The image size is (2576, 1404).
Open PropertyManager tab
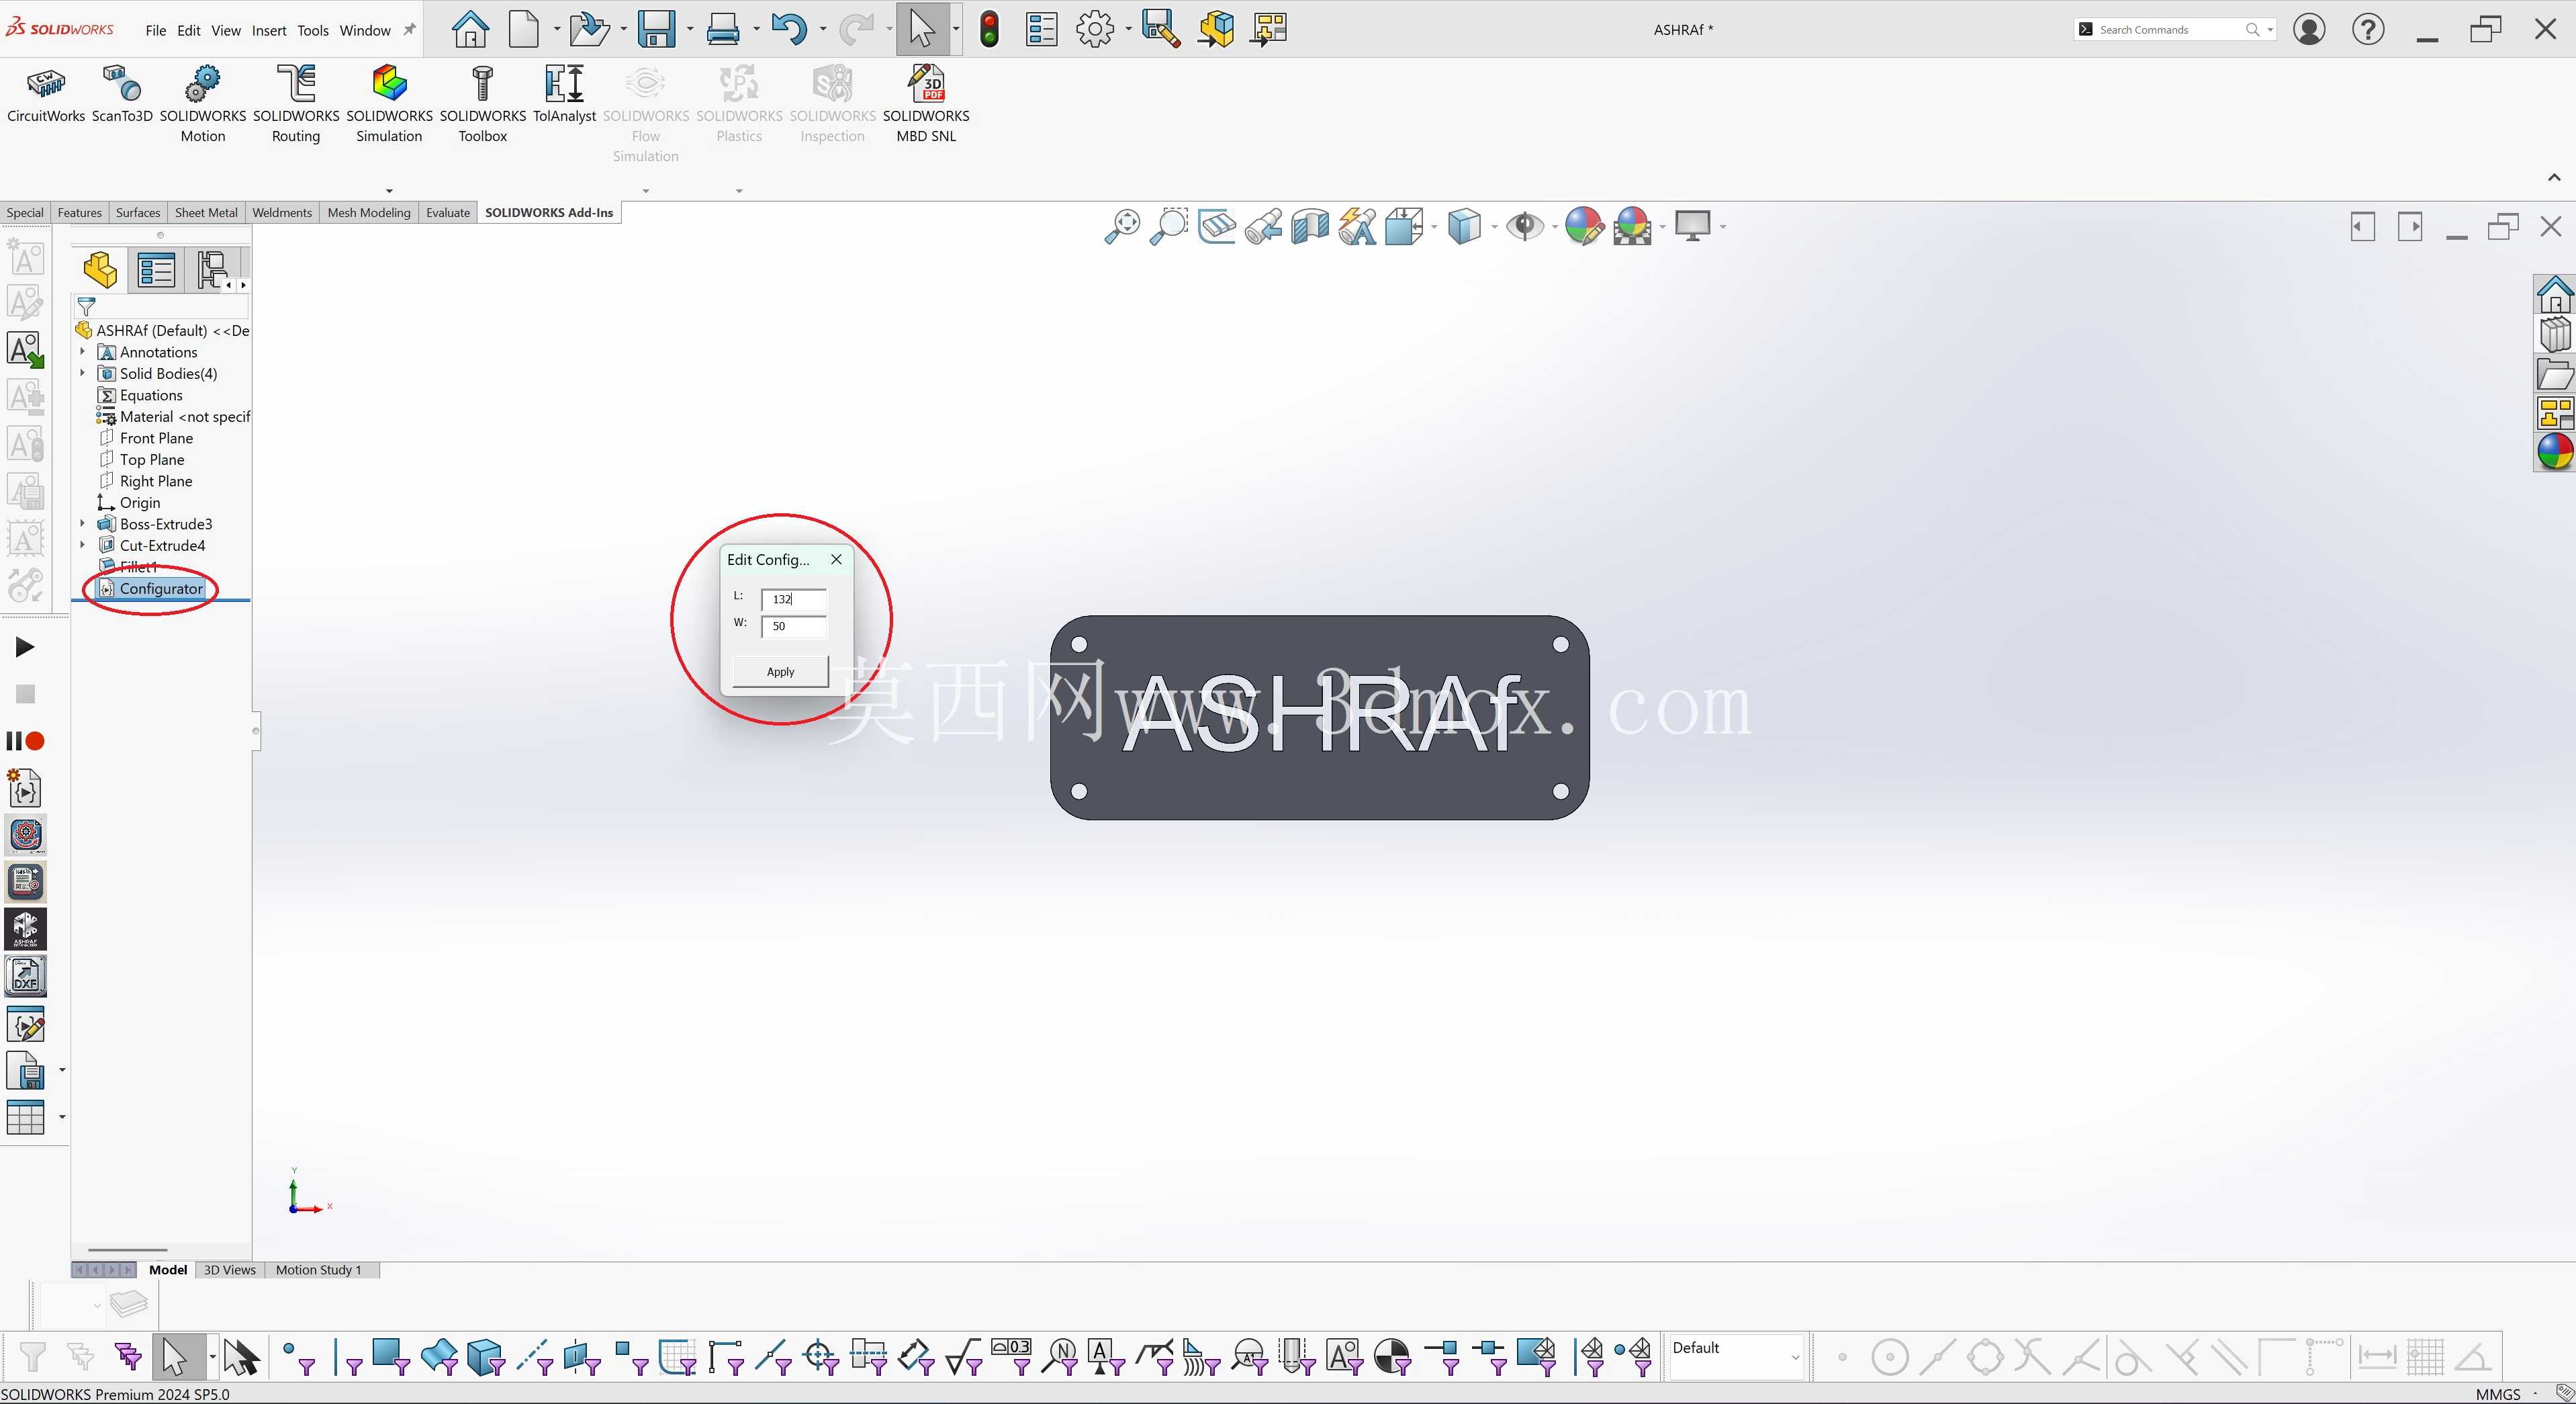tap(157, 270)
